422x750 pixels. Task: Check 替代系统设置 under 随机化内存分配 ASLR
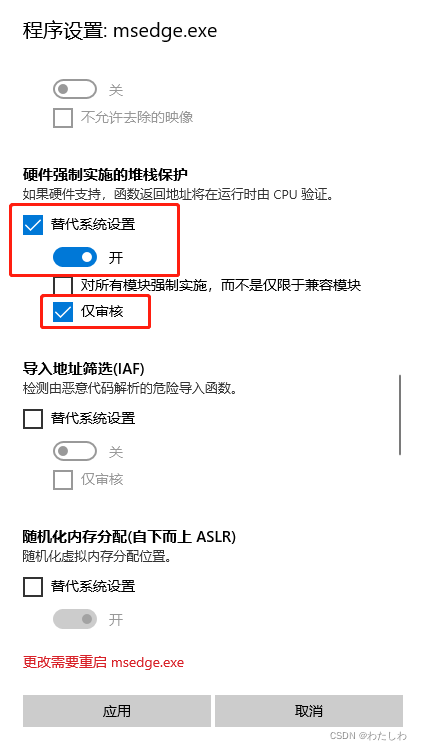pyautogui.click(x=33, y=586)
